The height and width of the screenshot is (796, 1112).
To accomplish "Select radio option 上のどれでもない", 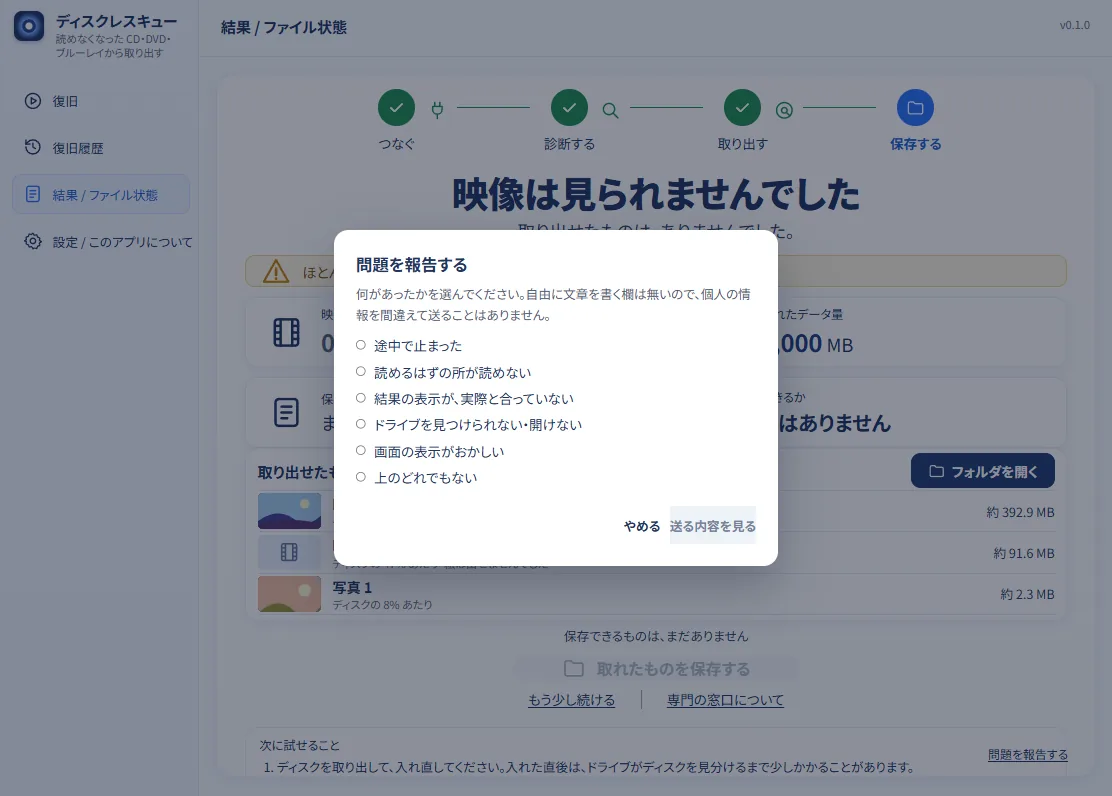I will (361, 477).
